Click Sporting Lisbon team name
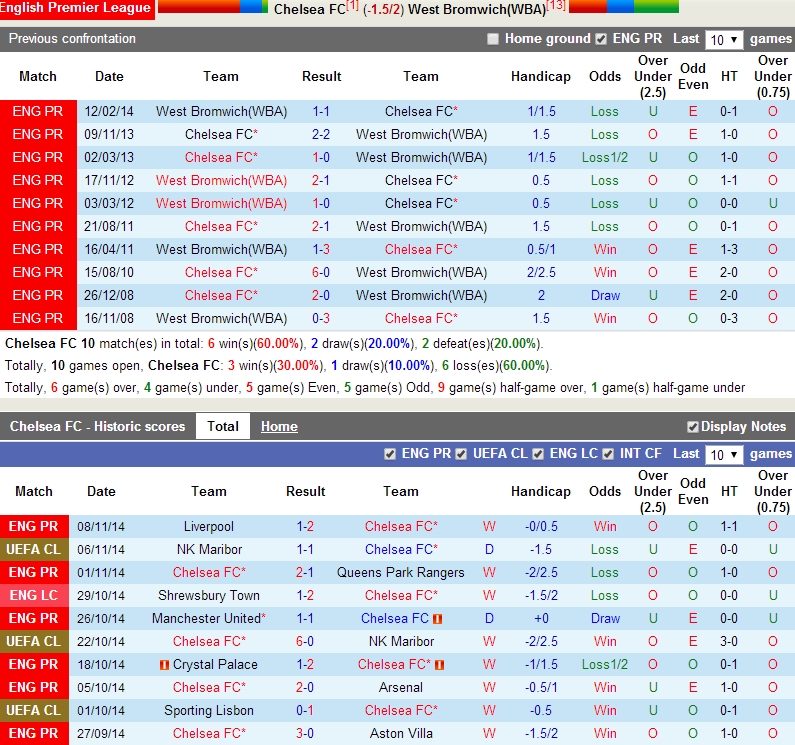 tap(208, 711)
